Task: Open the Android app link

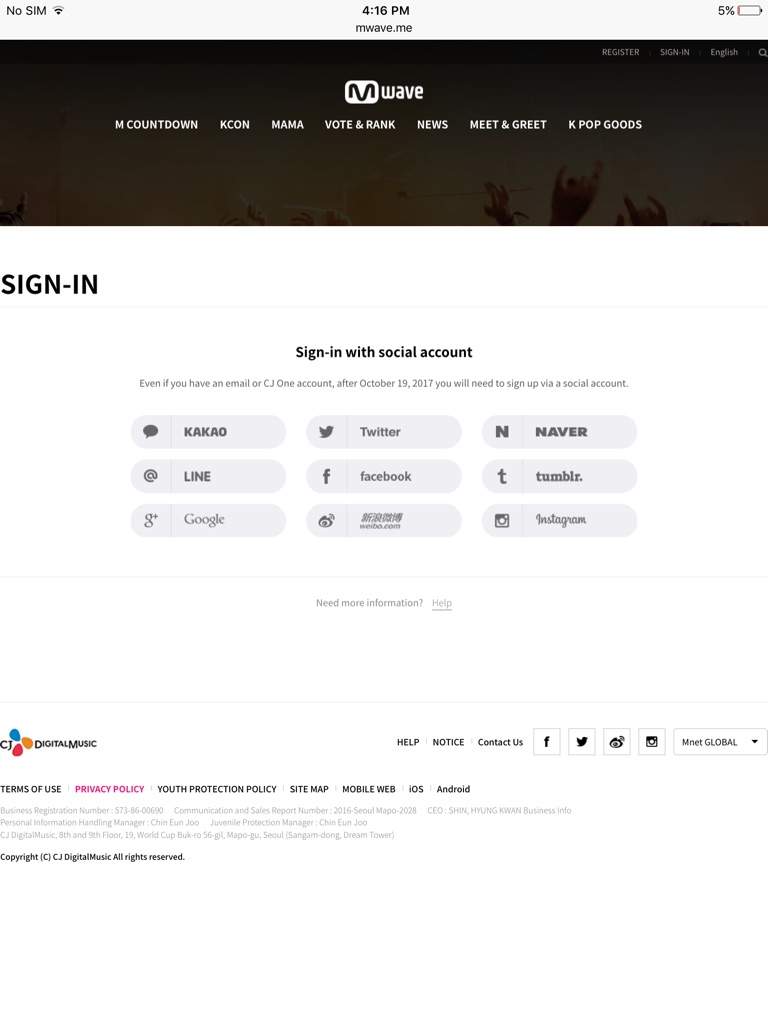Action: pos(453,789)
